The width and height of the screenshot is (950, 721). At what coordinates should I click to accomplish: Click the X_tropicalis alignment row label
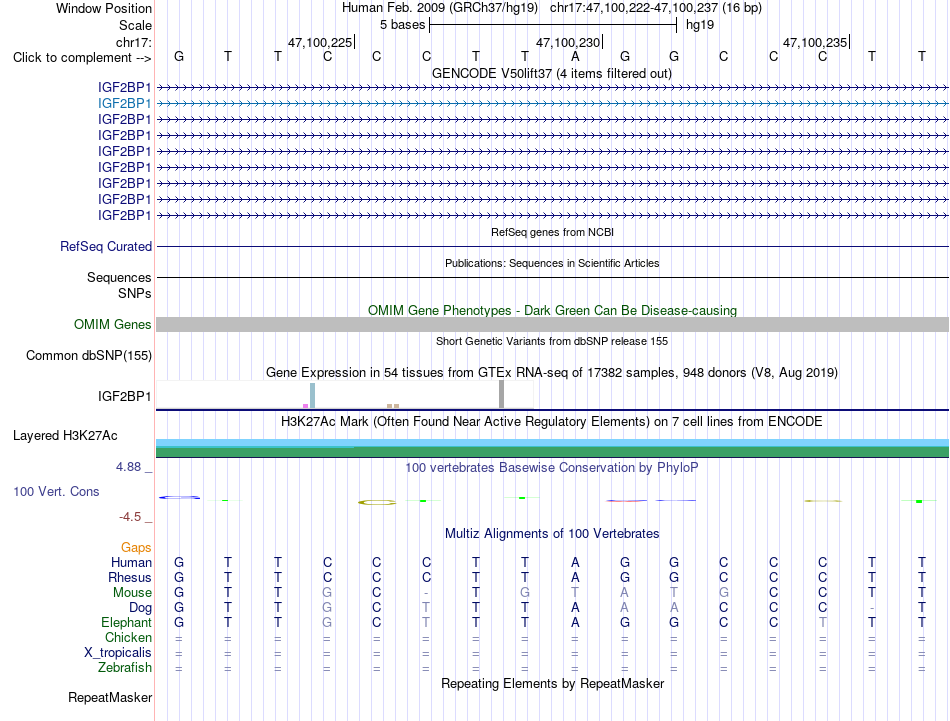click(118, 653)
